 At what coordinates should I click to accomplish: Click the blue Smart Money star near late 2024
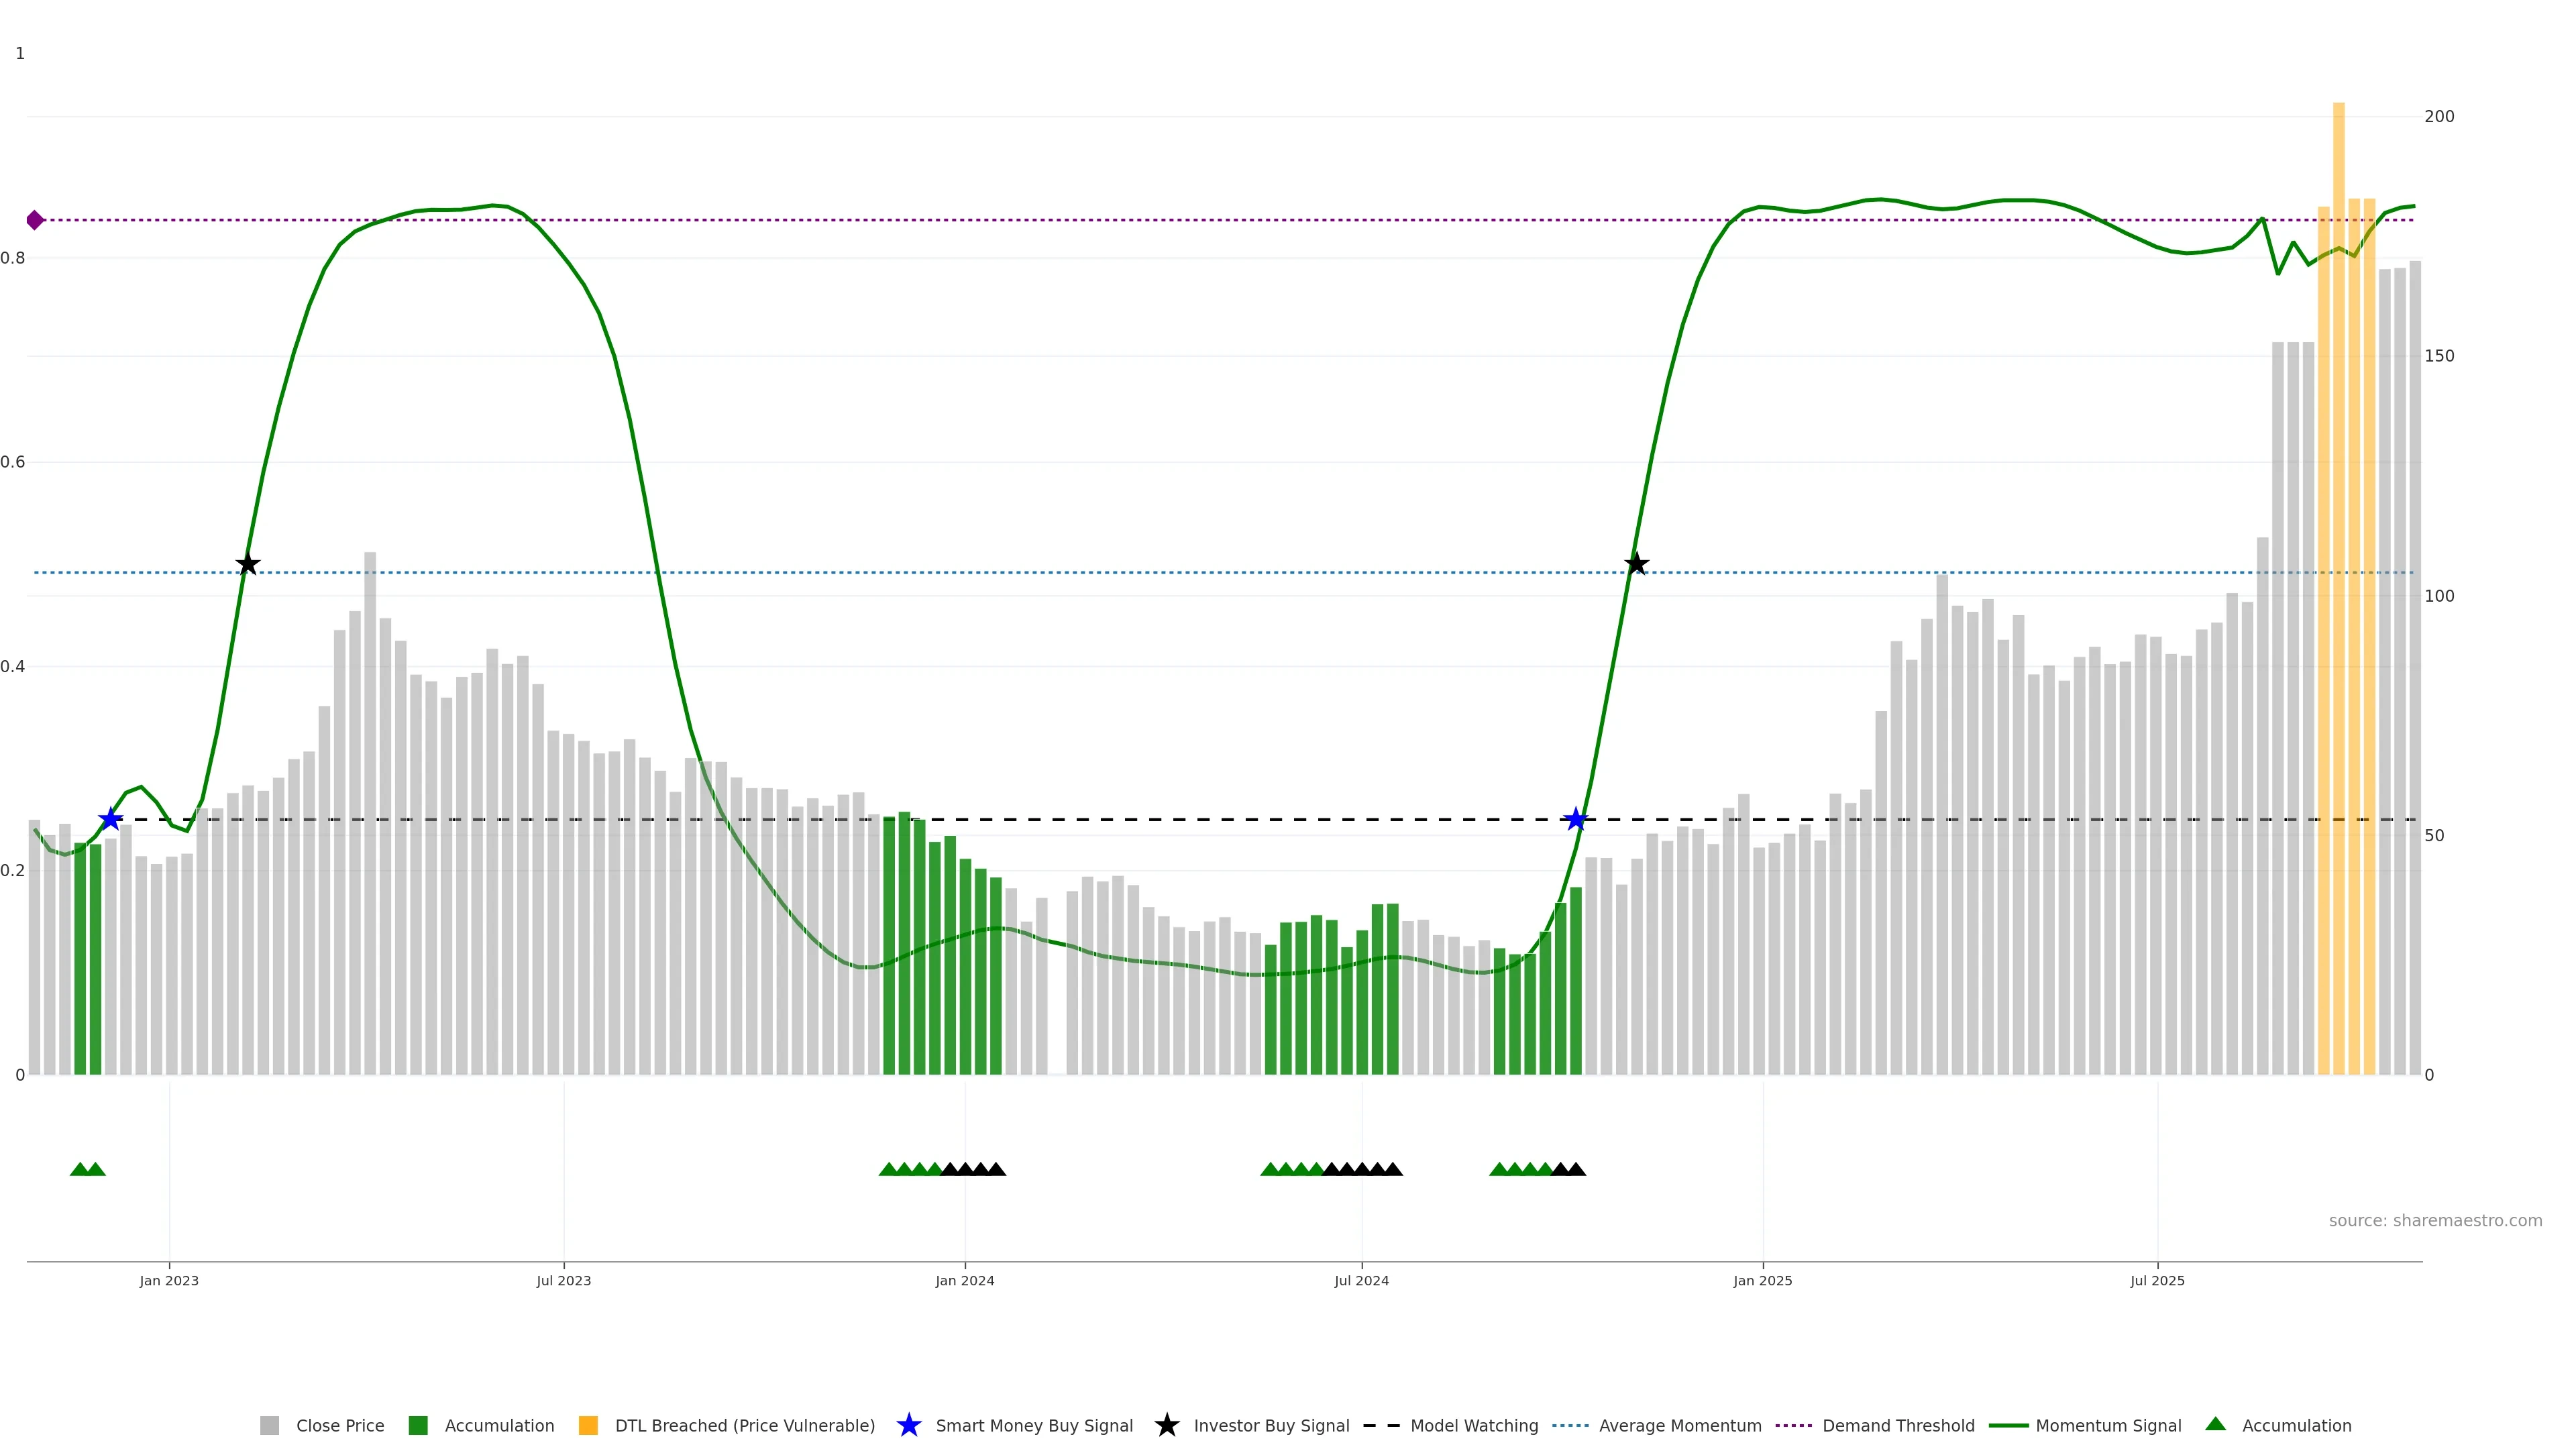pyautogui.click(x=1576, y=820)
